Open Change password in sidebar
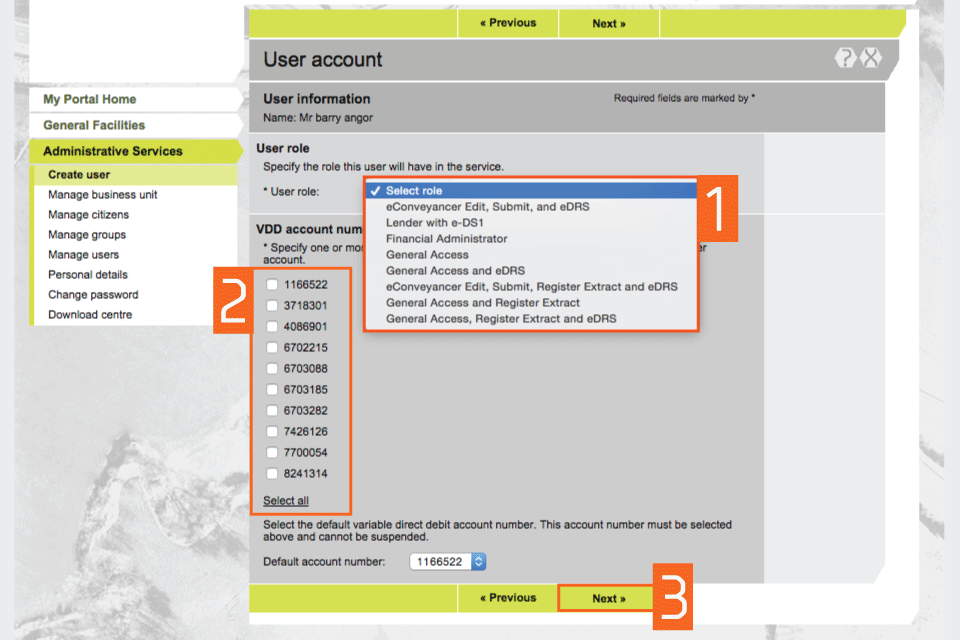960x640 pixels. [x=93, y=295]
